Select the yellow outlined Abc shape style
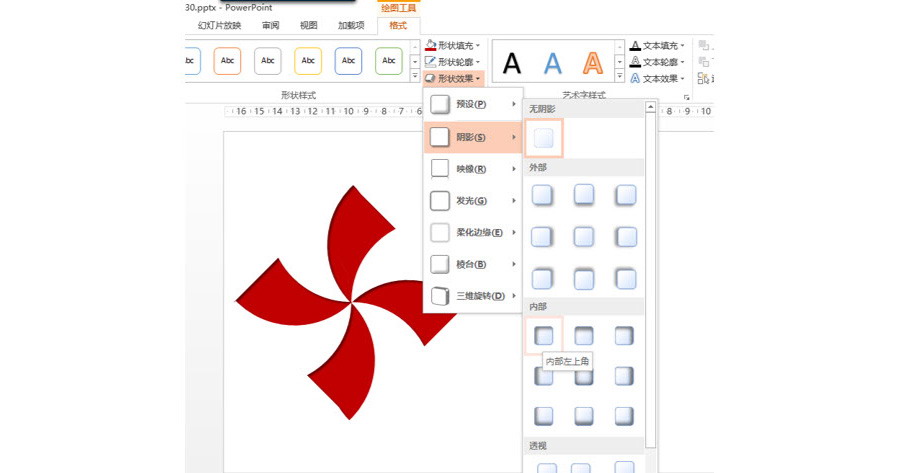Image resolution: width=900 pixels, height=473 pixels. click(308, 61)
